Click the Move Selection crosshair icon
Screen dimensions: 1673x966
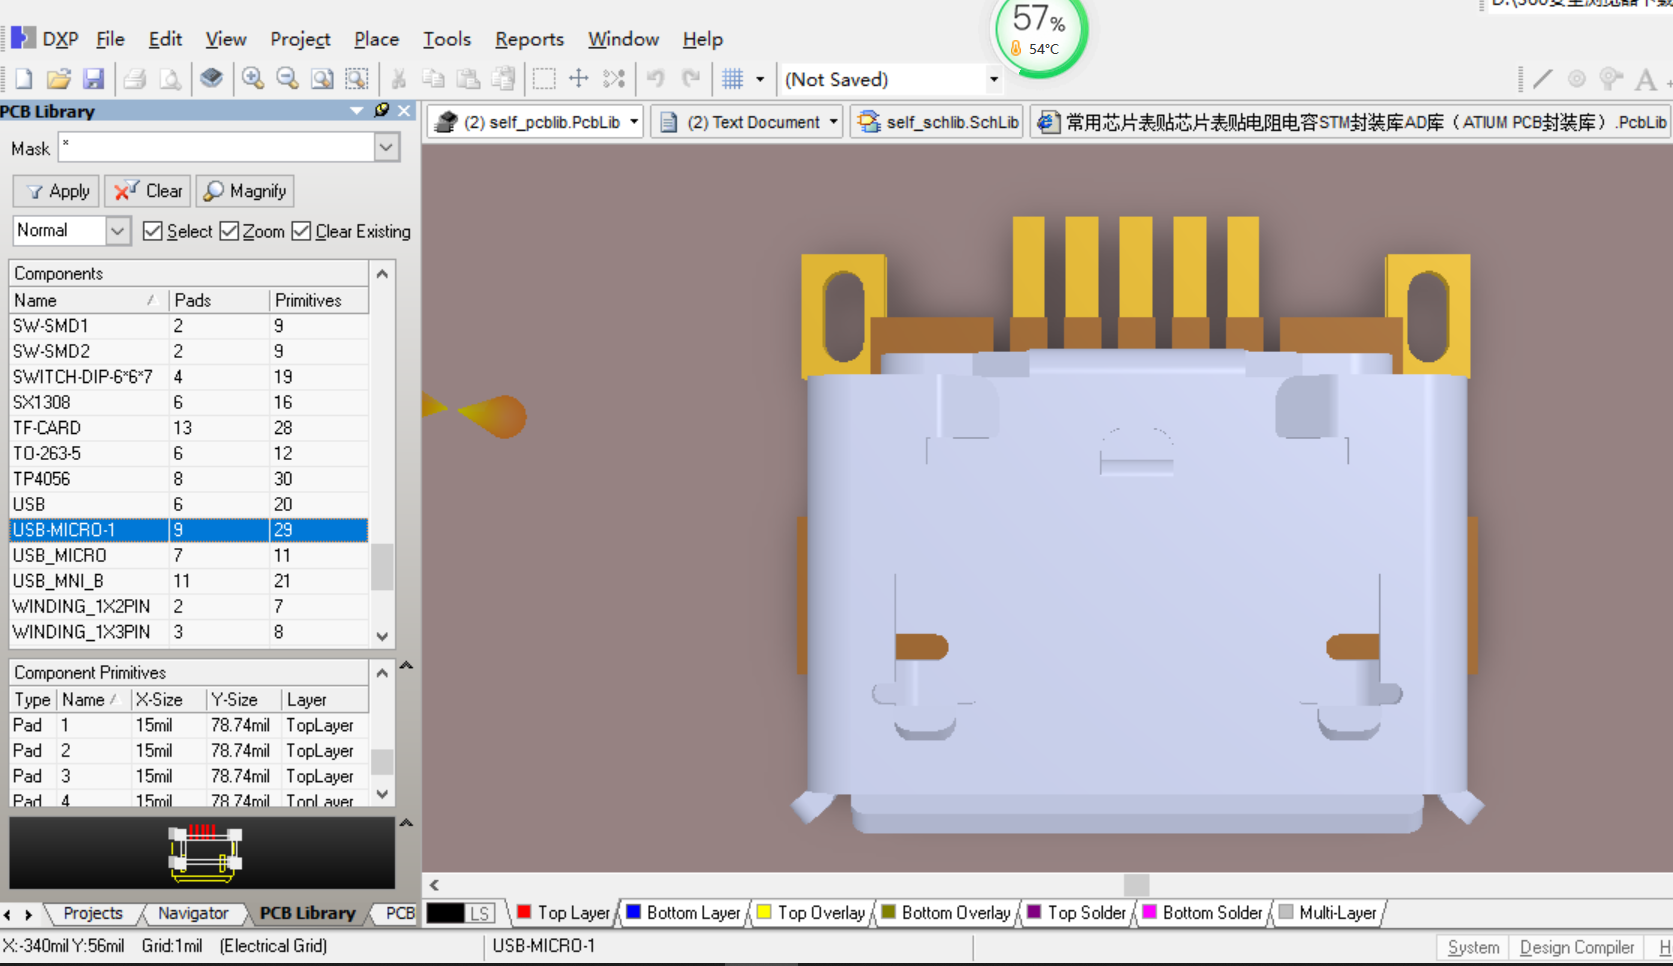click(579, 78)
